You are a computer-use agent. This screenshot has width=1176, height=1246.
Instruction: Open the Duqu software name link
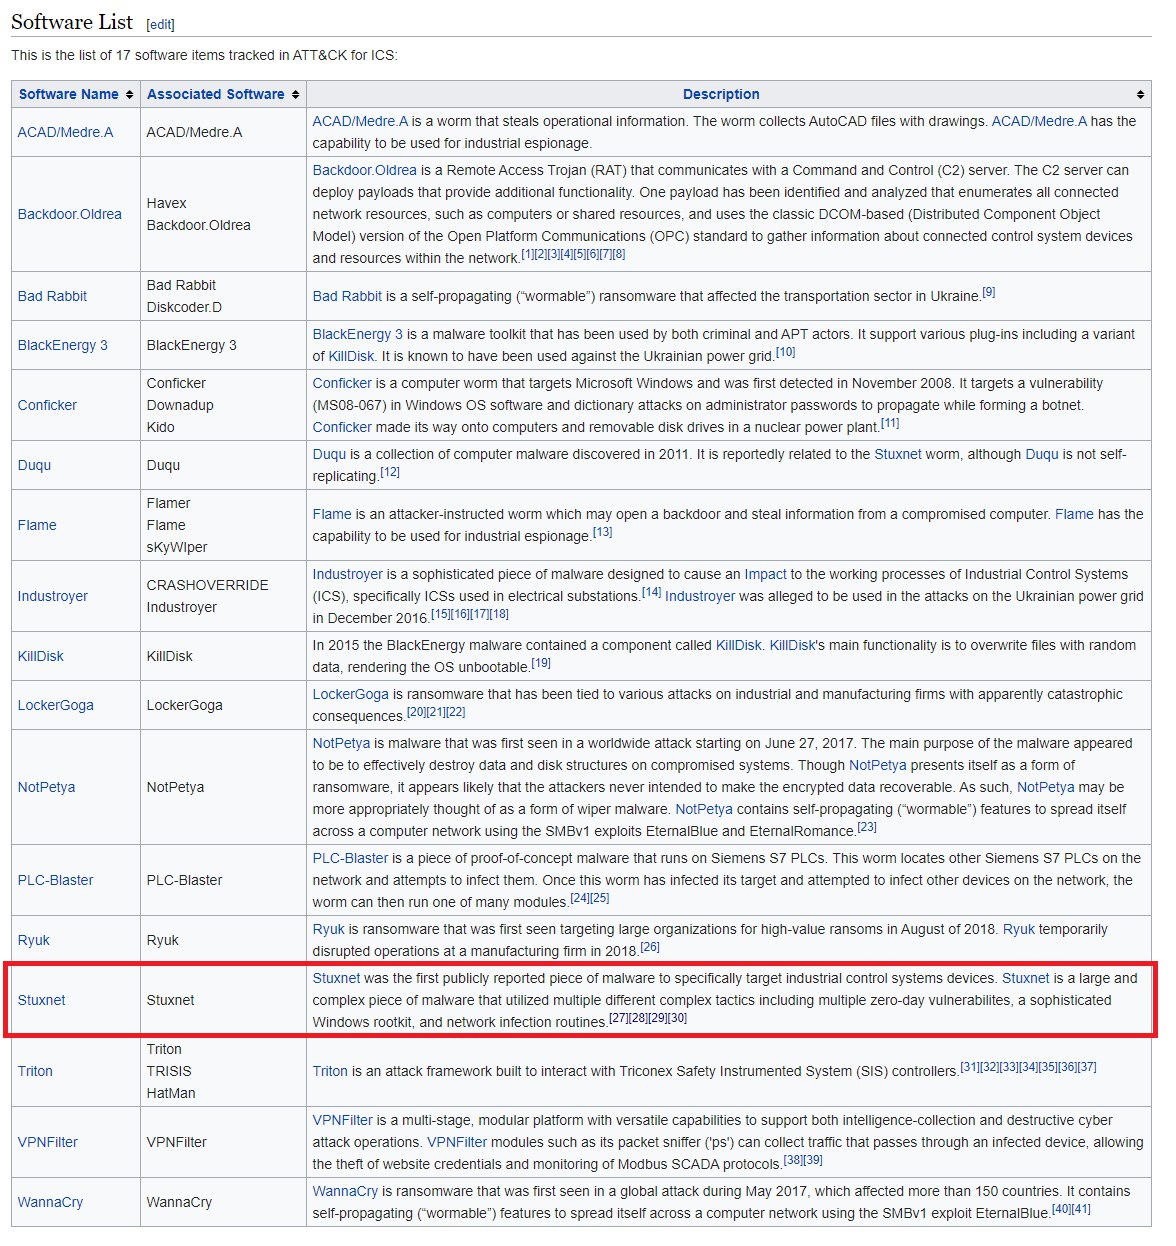tap(34, 465)
